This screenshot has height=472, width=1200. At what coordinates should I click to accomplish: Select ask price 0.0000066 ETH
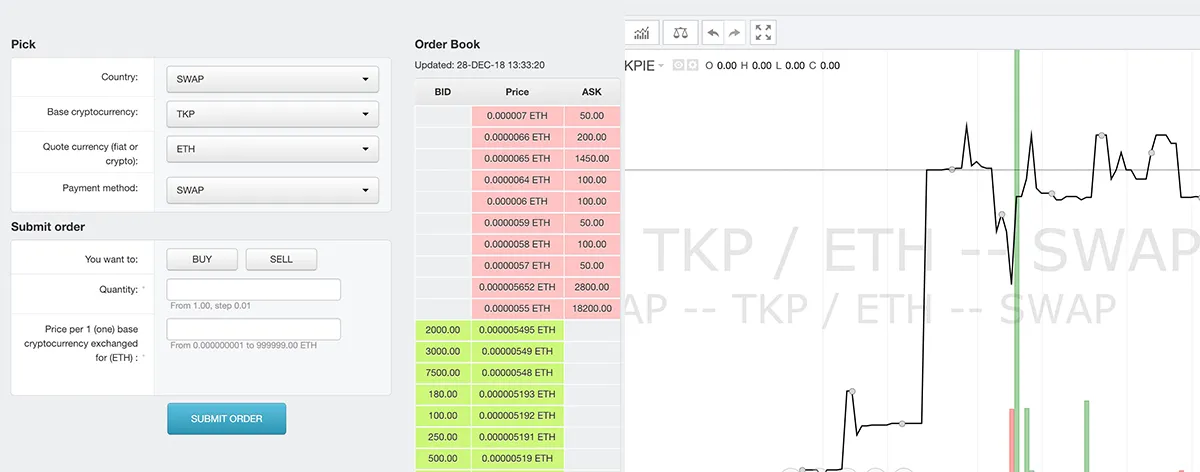[x=517, y=137]
